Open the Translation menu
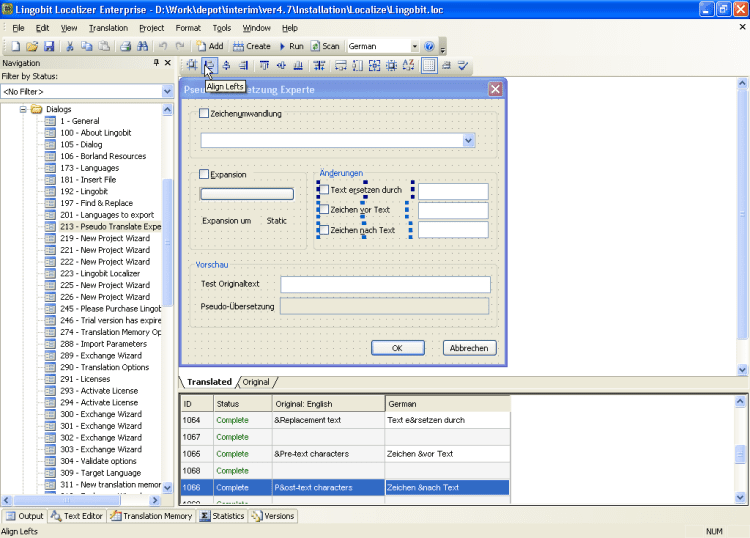This screenshot has width=750, height=538. tap(108, 28)
